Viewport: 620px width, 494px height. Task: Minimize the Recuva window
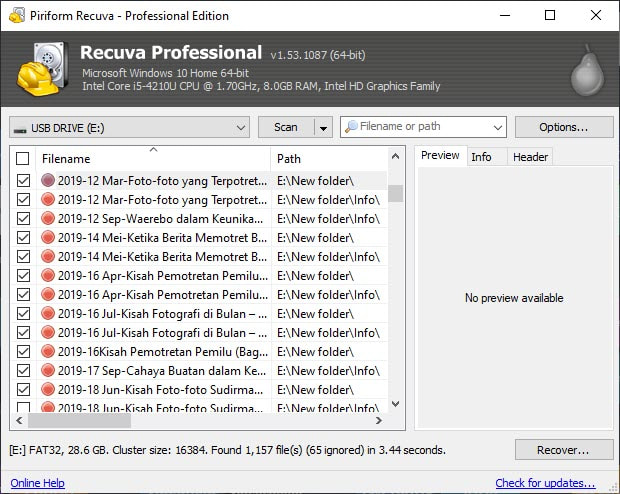(505, 15)
